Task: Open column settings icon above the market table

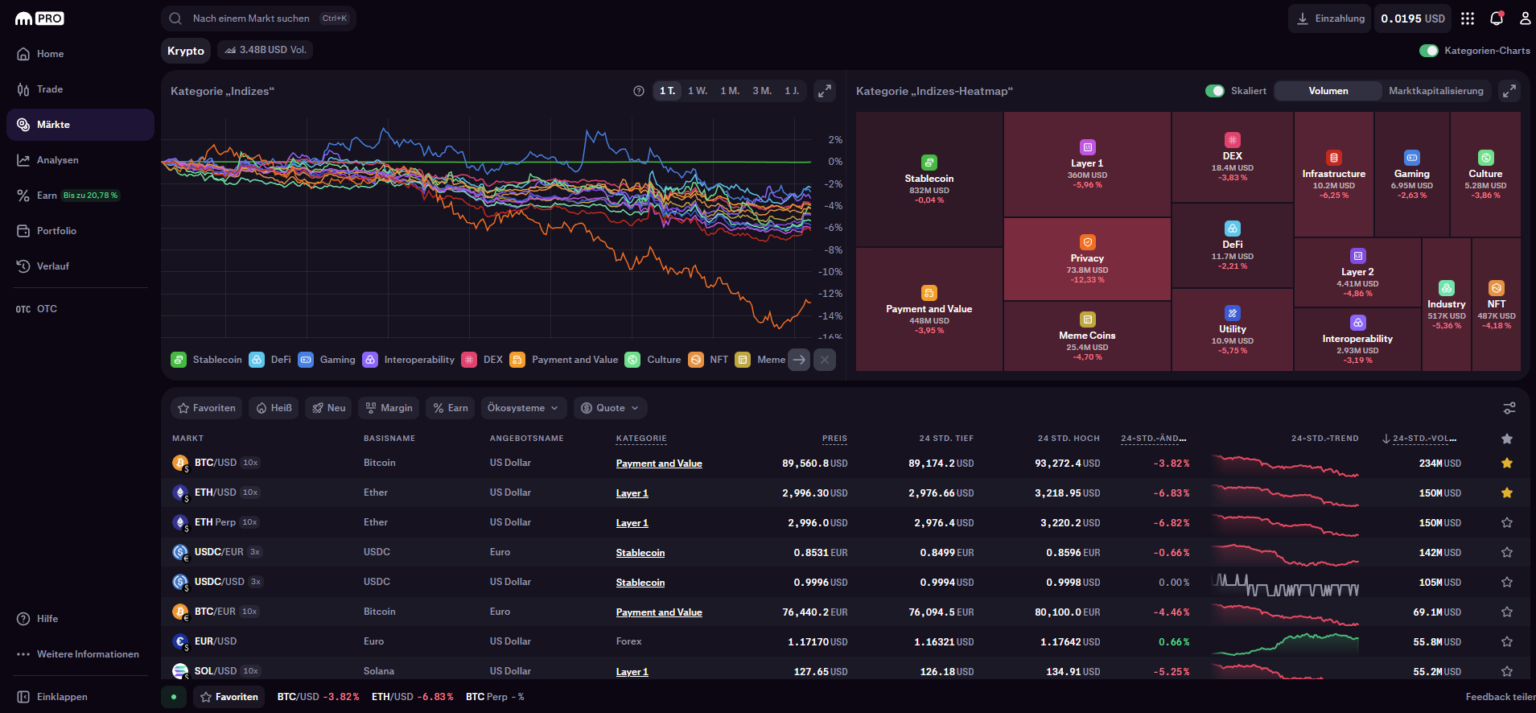Action: click(x=1509, y=407)
